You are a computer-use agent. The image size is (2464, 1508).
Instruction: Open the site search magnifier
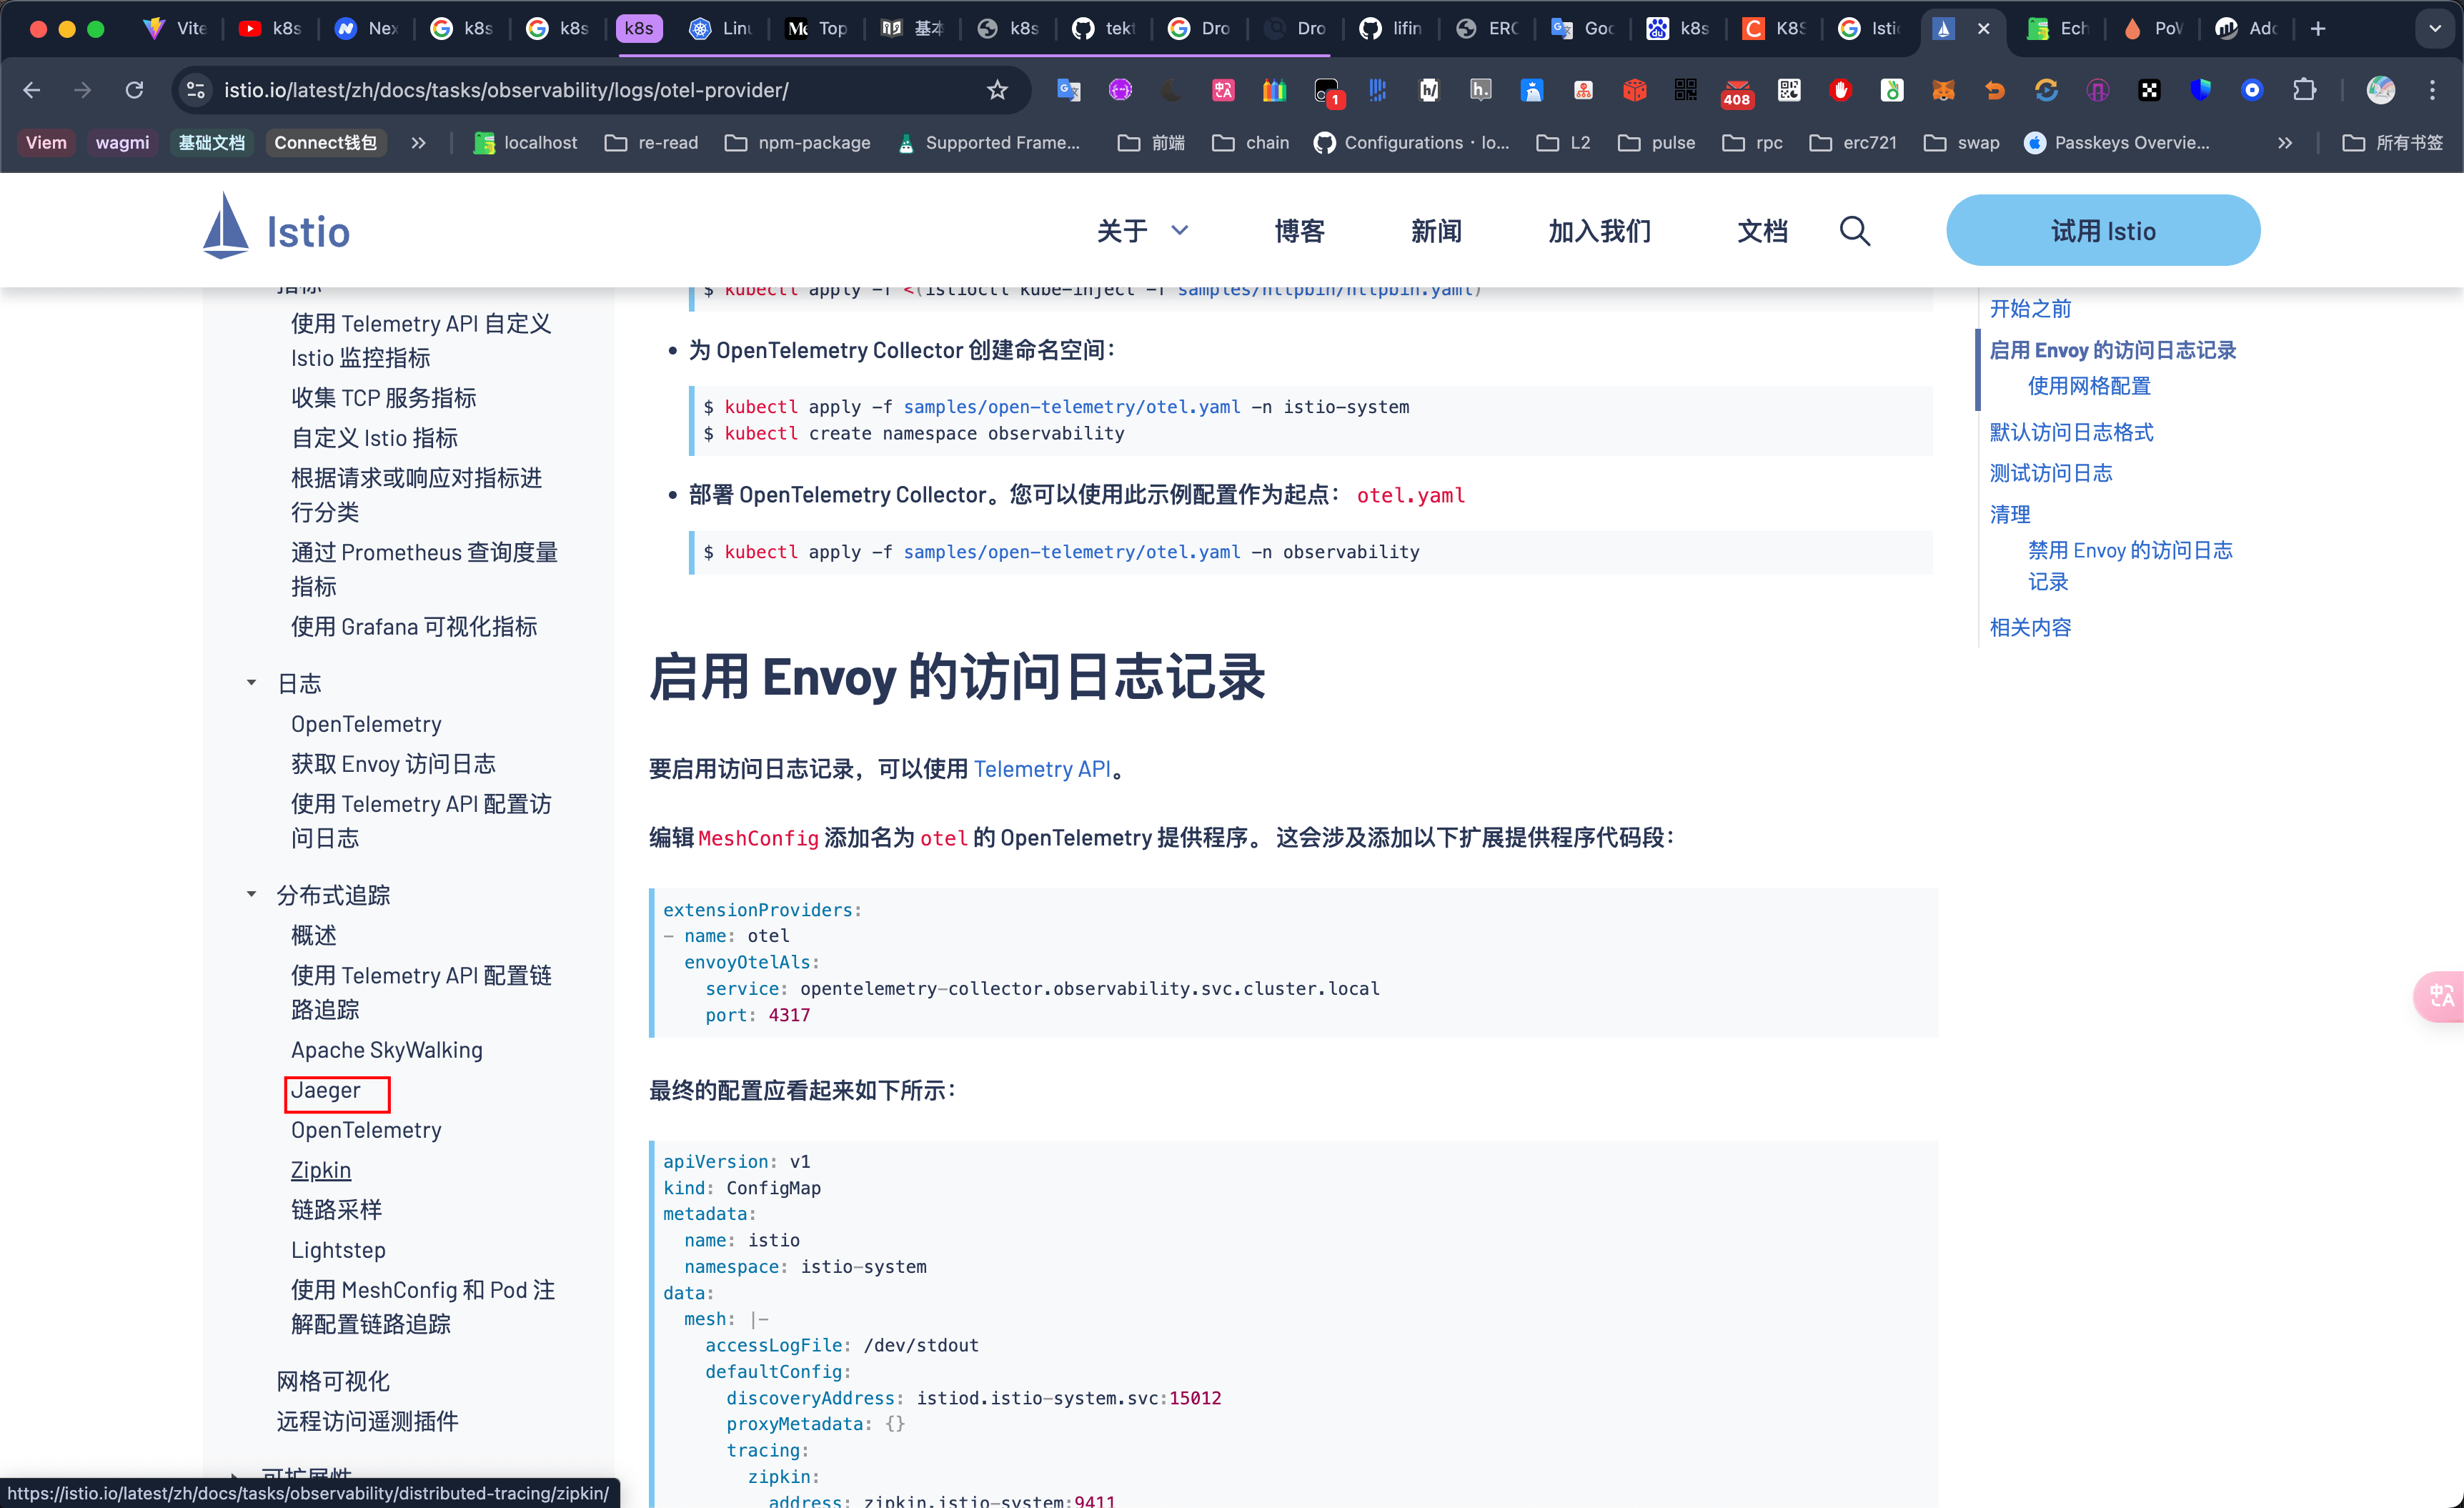tap(1855, 231)
